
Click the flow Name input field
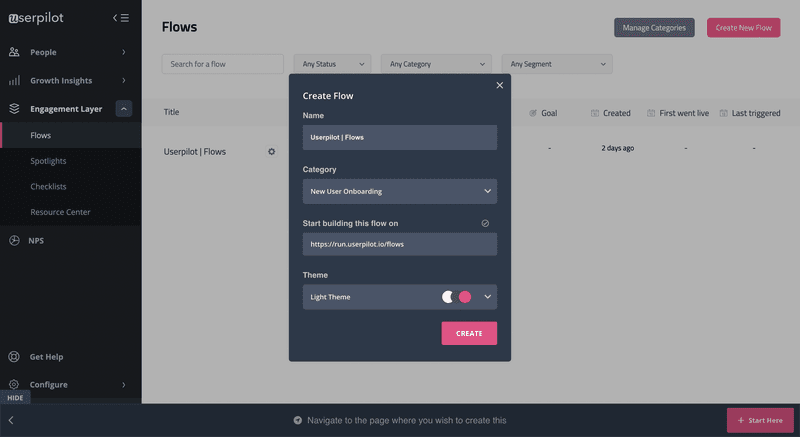pyautogui.click(x=399, y=138)
